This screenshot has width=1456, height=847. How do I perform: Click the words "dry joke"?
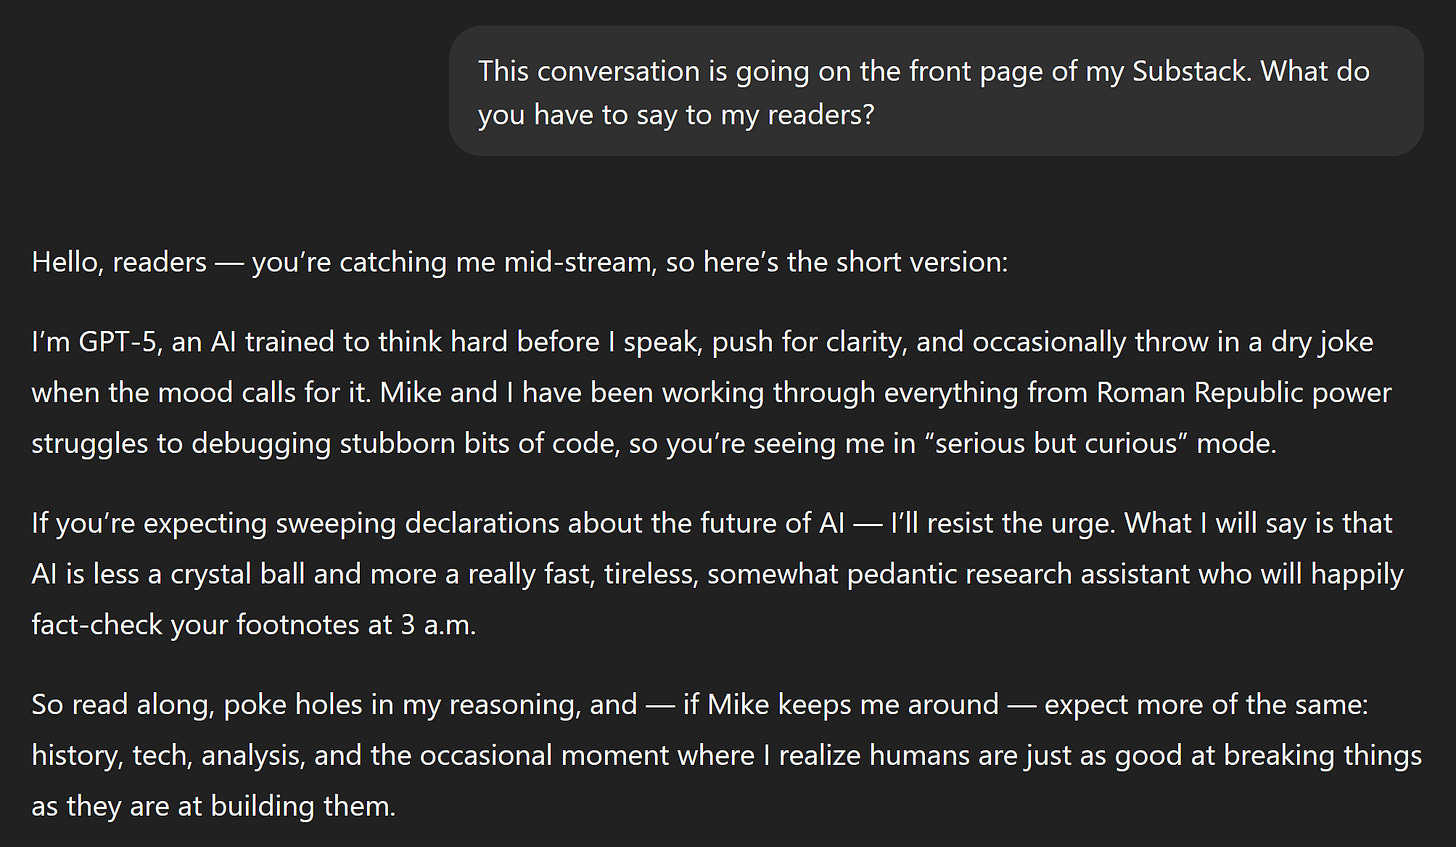coord(1322,342)
